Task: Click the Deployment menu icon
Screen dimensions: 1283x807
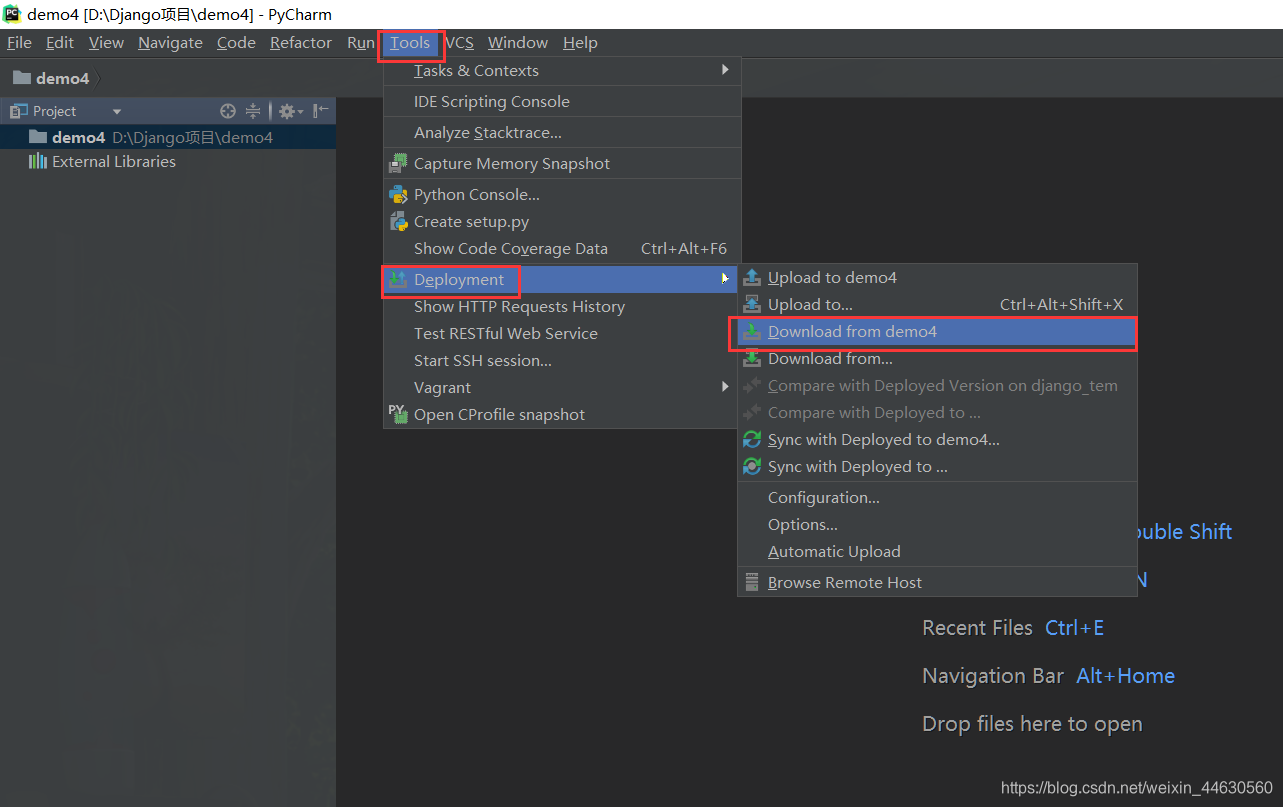Action: click(398, 279)
